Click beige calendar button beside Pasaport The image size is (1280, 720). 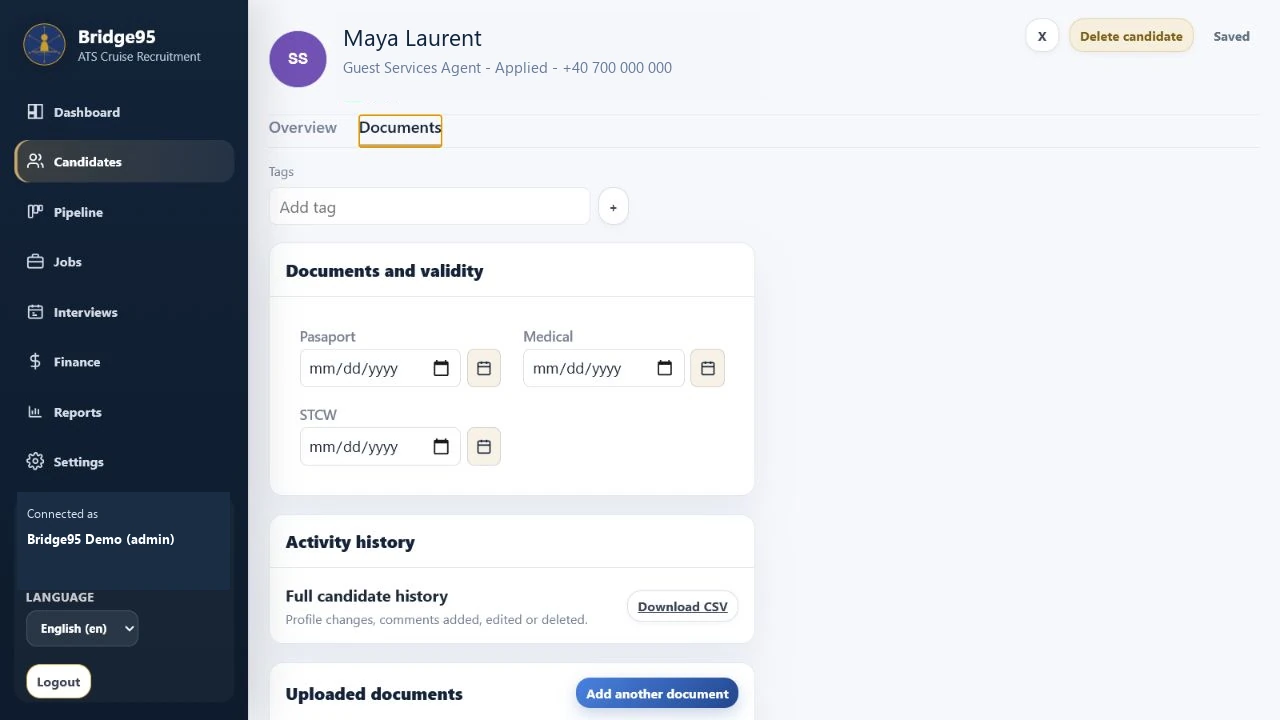[x=484, y=369]
